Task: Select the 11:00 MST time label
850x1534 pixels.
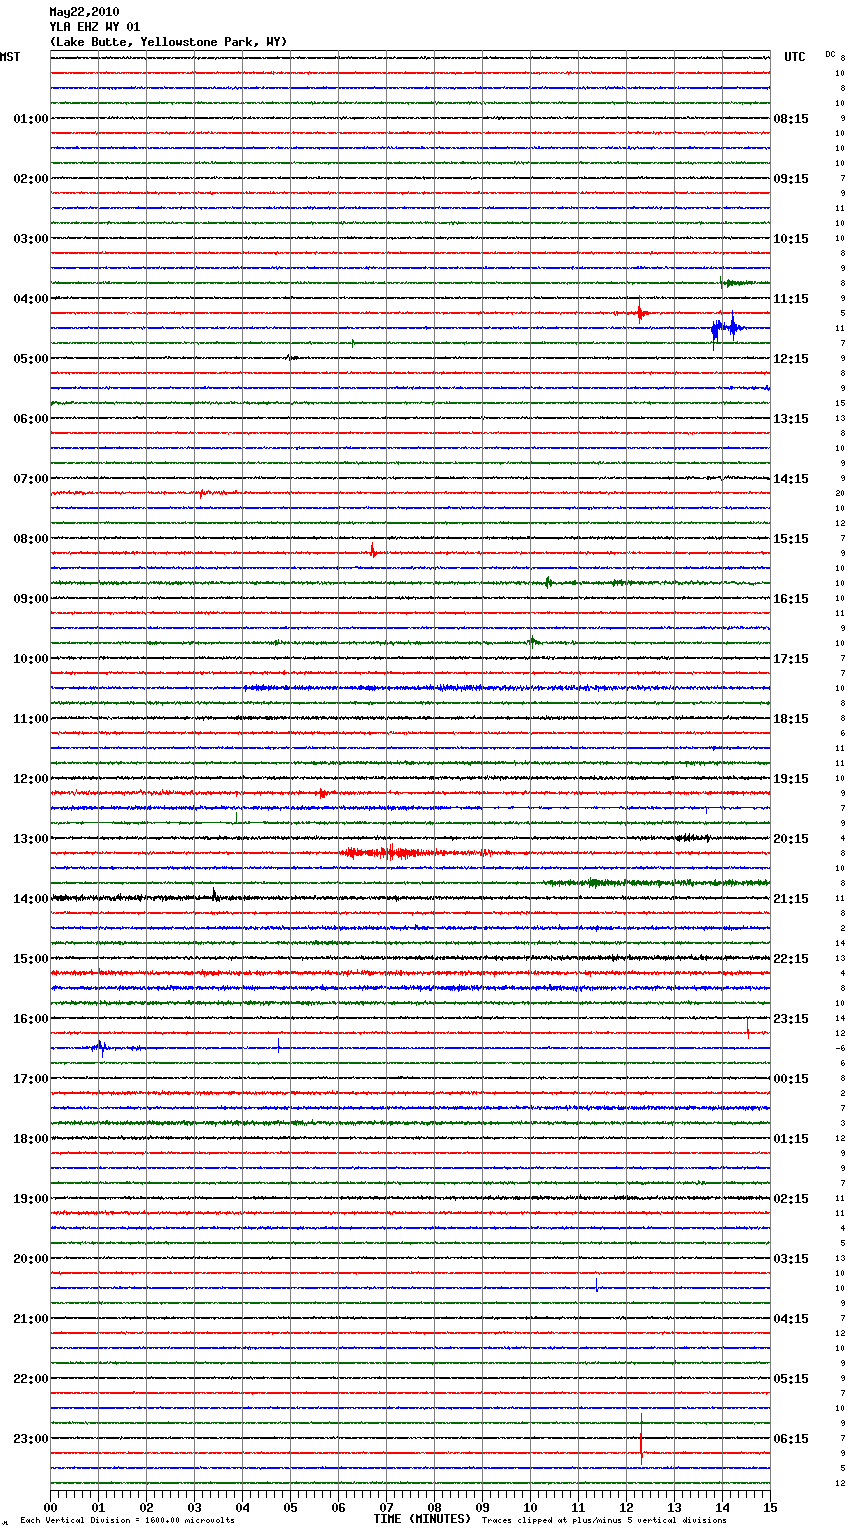Action: (31, 719)
